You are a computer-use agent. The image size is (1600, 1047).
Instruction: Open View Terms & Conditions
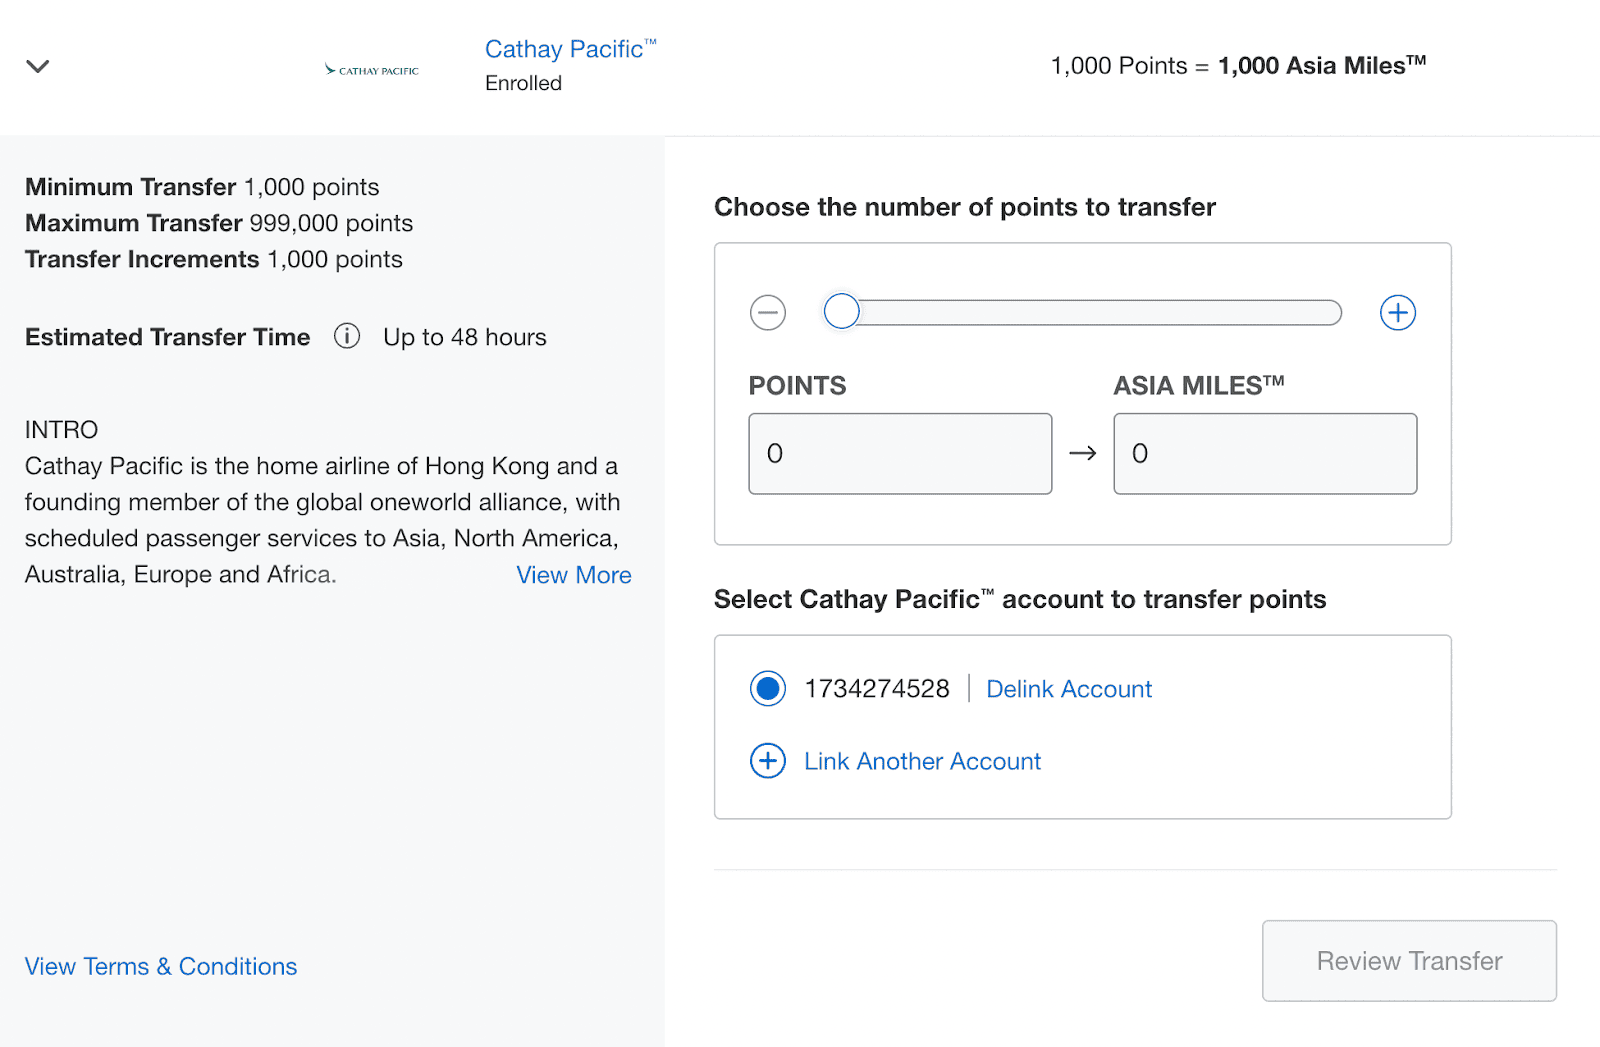(161, 966)
